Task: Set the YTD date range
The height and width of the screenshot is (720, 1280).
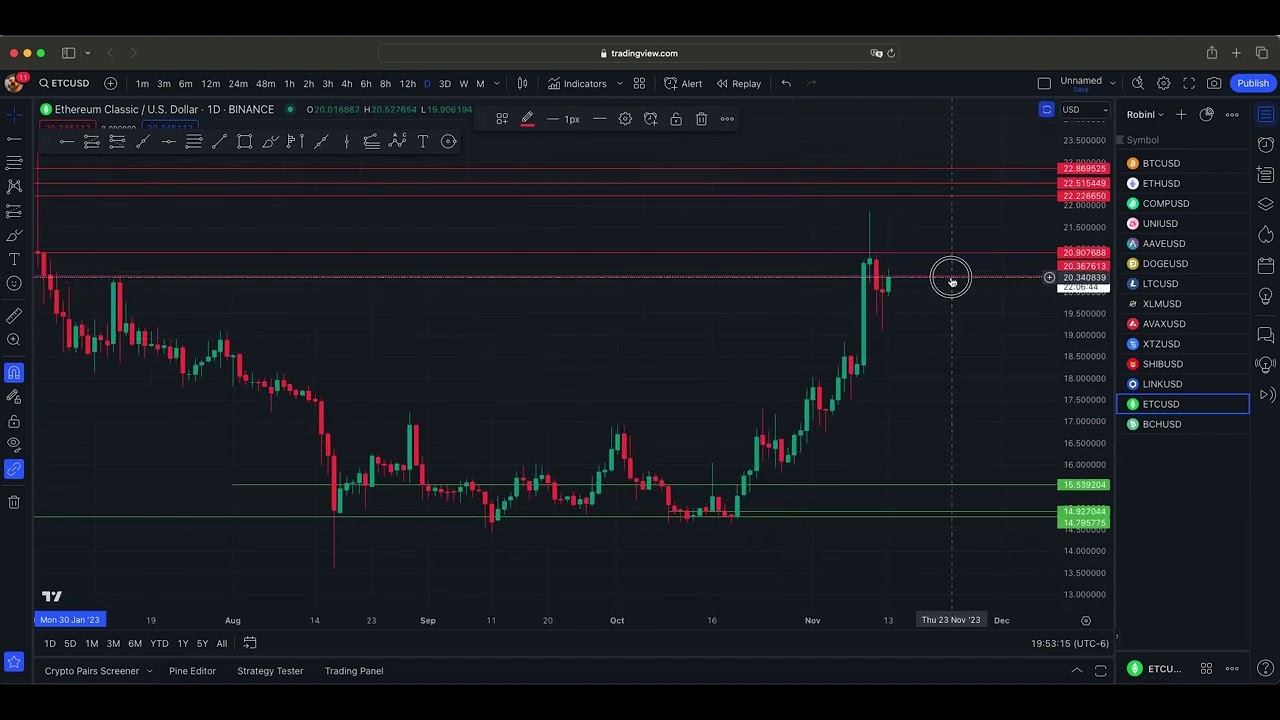Action: click(x=159, y=643)
